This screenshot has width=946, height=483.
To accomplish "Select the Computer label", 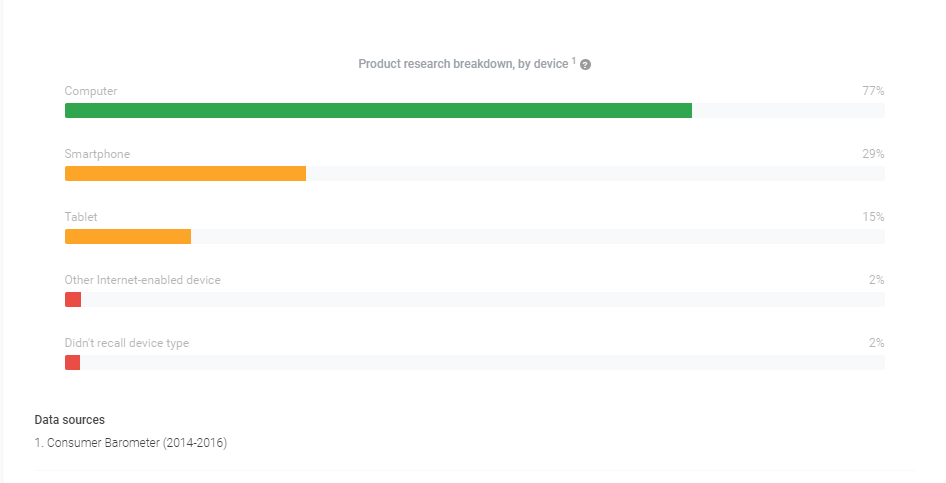I will pos(91,91).
